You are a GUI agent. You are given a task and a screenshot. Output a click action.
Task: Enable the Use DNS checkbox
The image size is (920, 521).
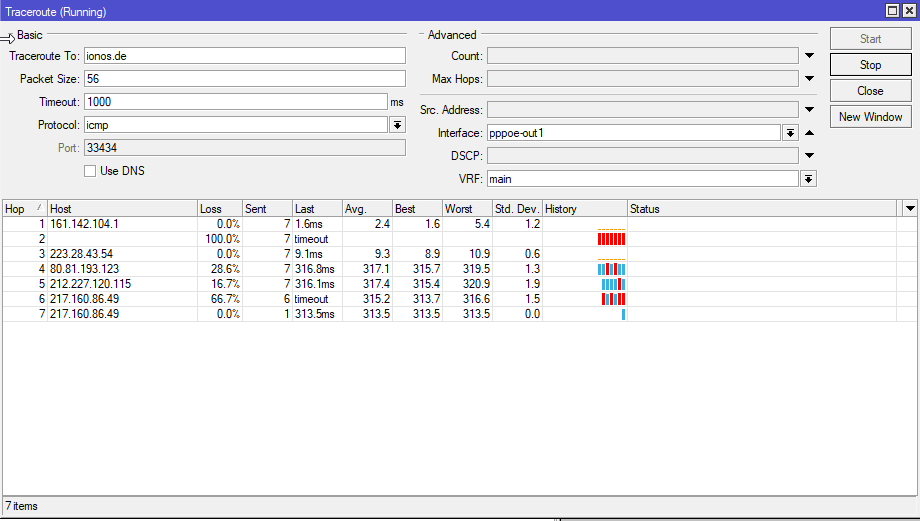pos(90,171)
